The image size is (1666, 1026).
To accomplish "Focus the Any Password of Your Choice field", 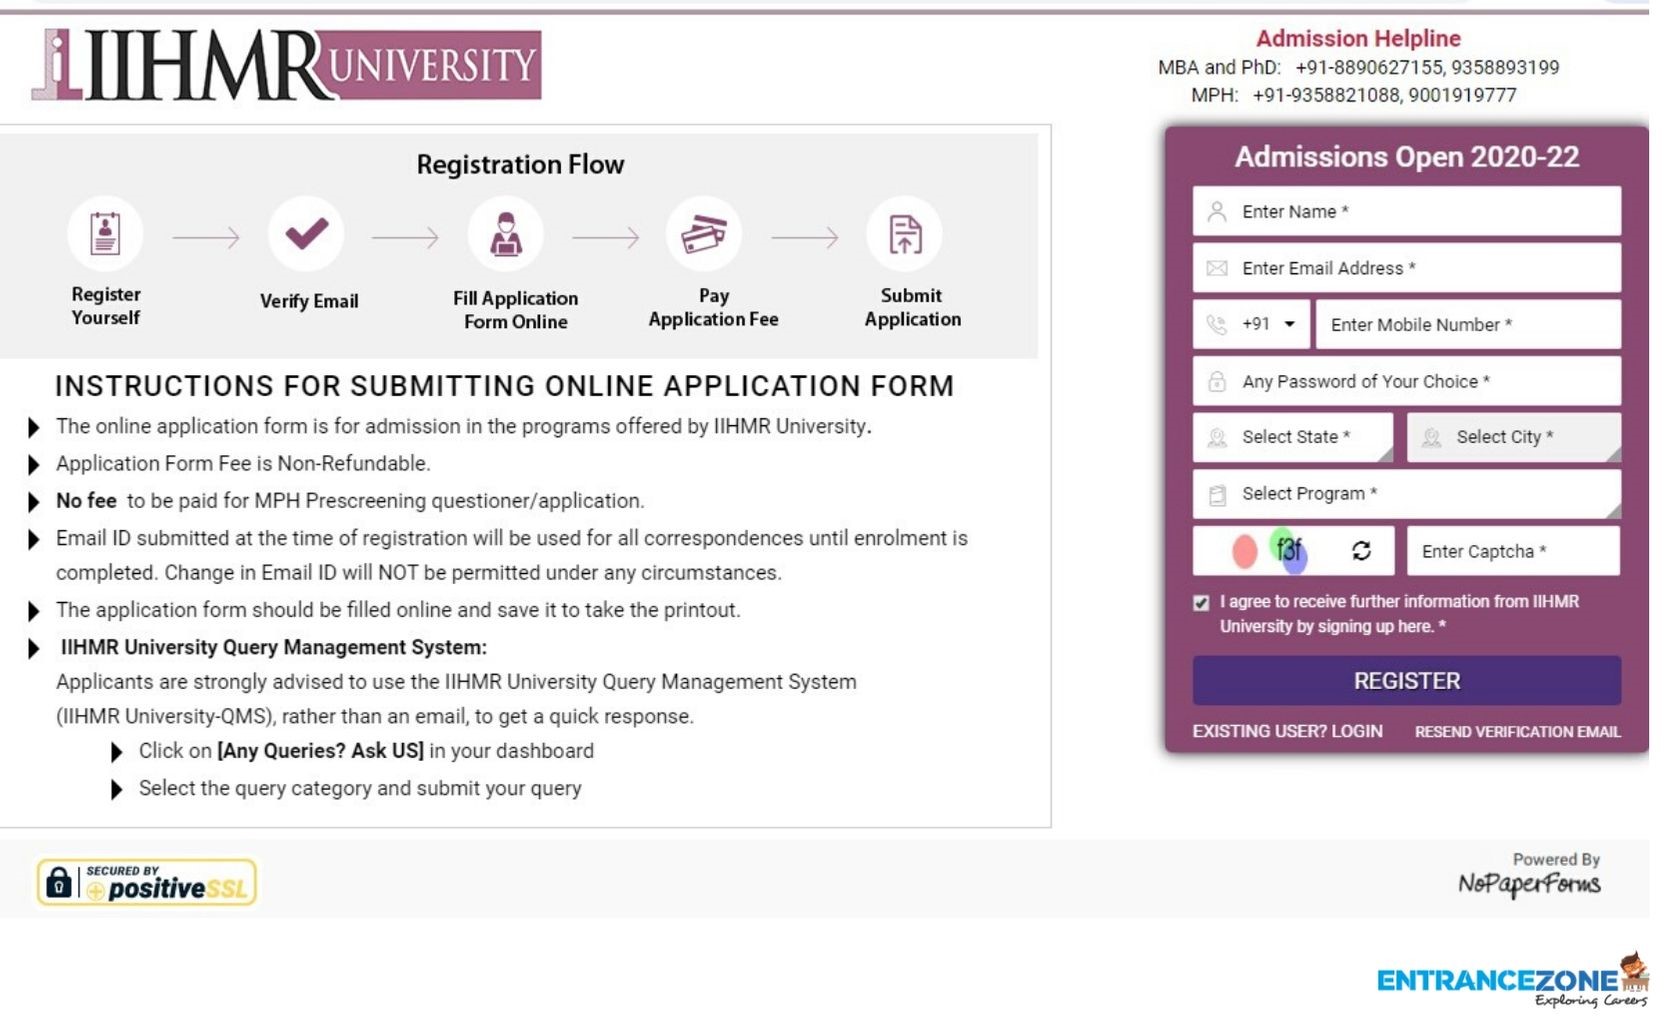I will pos(1407,381).
